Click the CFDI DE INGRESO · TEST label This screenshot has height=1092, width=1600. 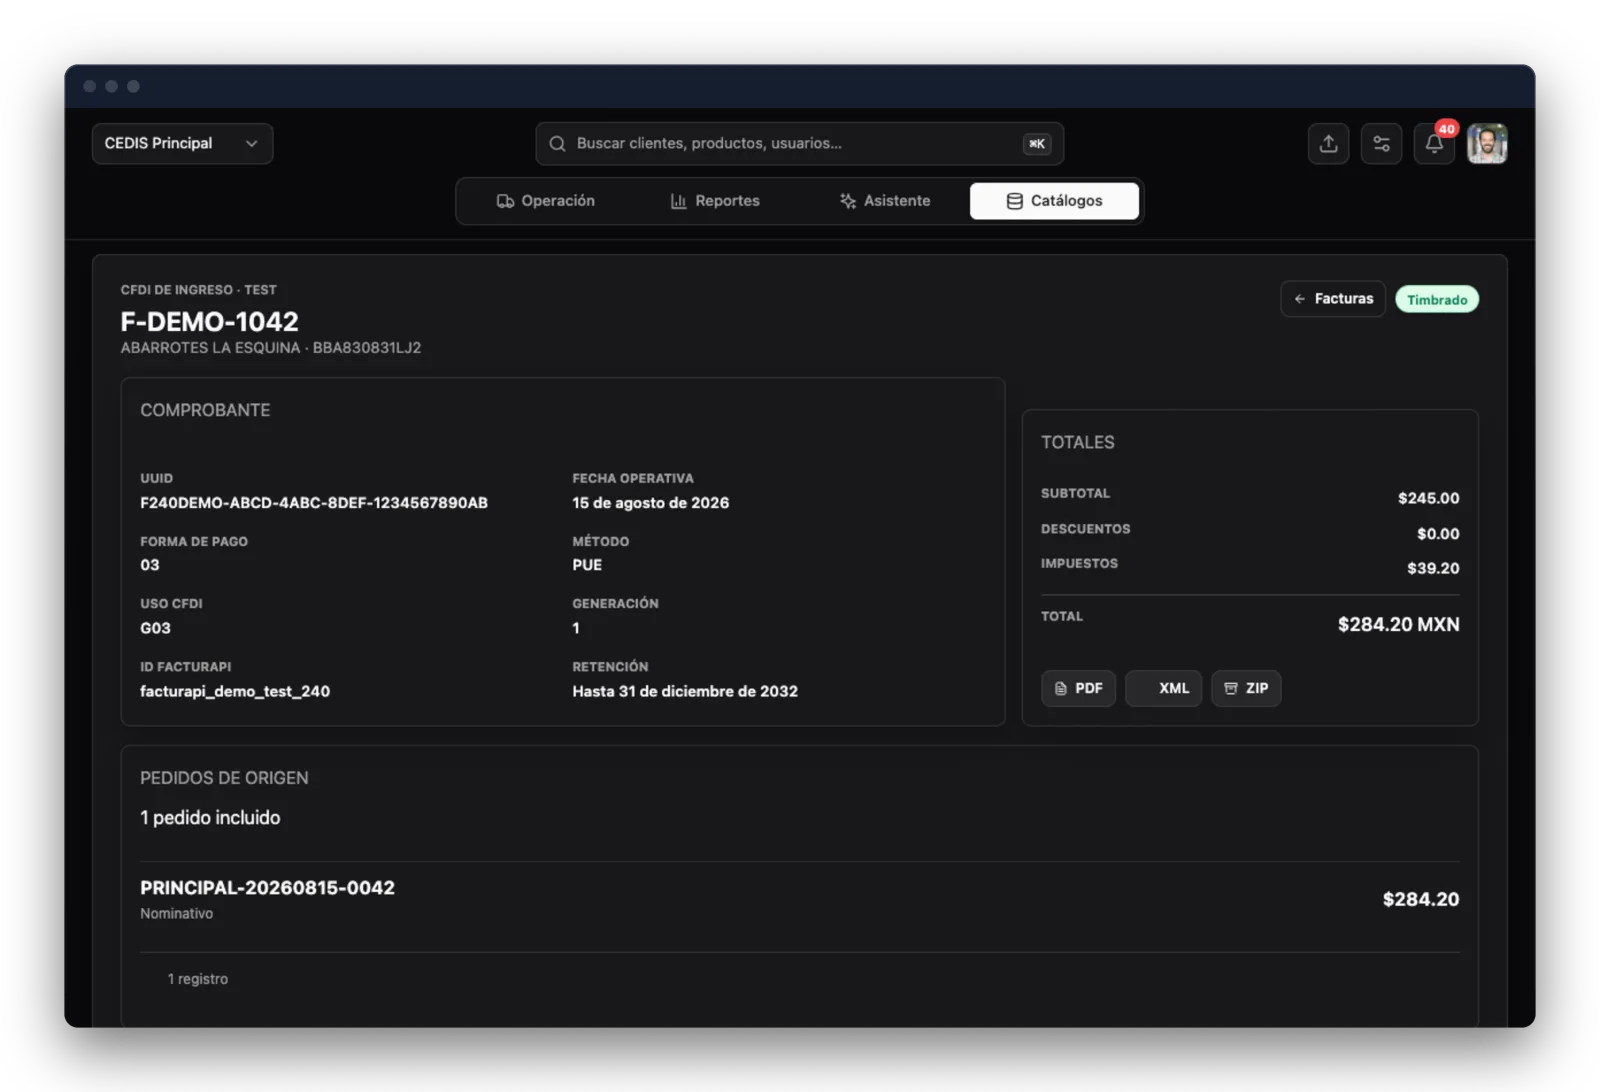[198, 290]
